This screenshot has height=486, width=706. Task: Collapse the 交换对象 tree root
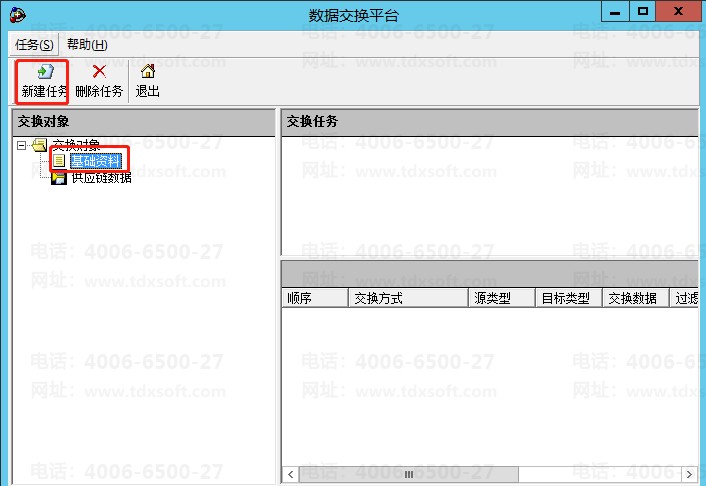(x=21, y=145)
